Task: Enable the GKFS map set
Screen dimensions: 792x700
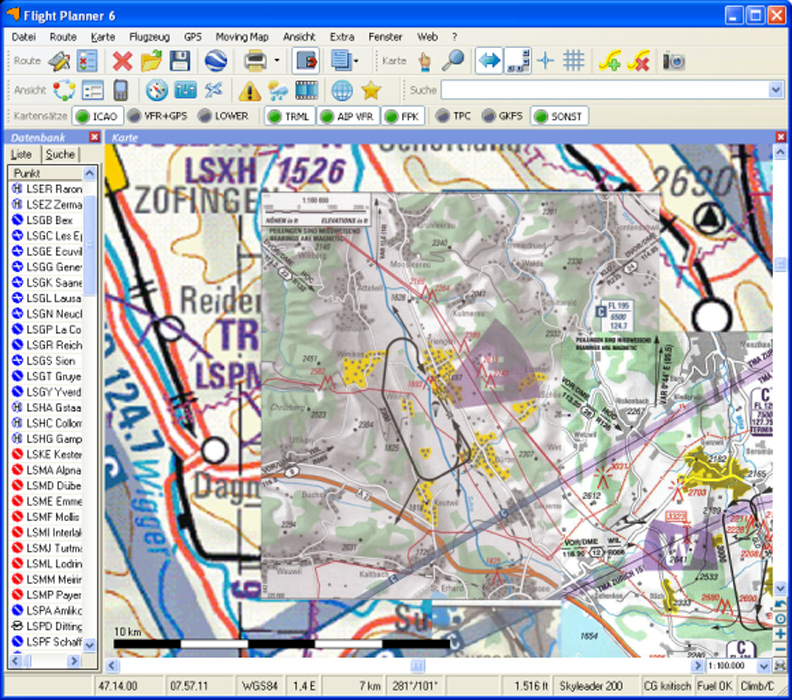Action: coord(503,116)
